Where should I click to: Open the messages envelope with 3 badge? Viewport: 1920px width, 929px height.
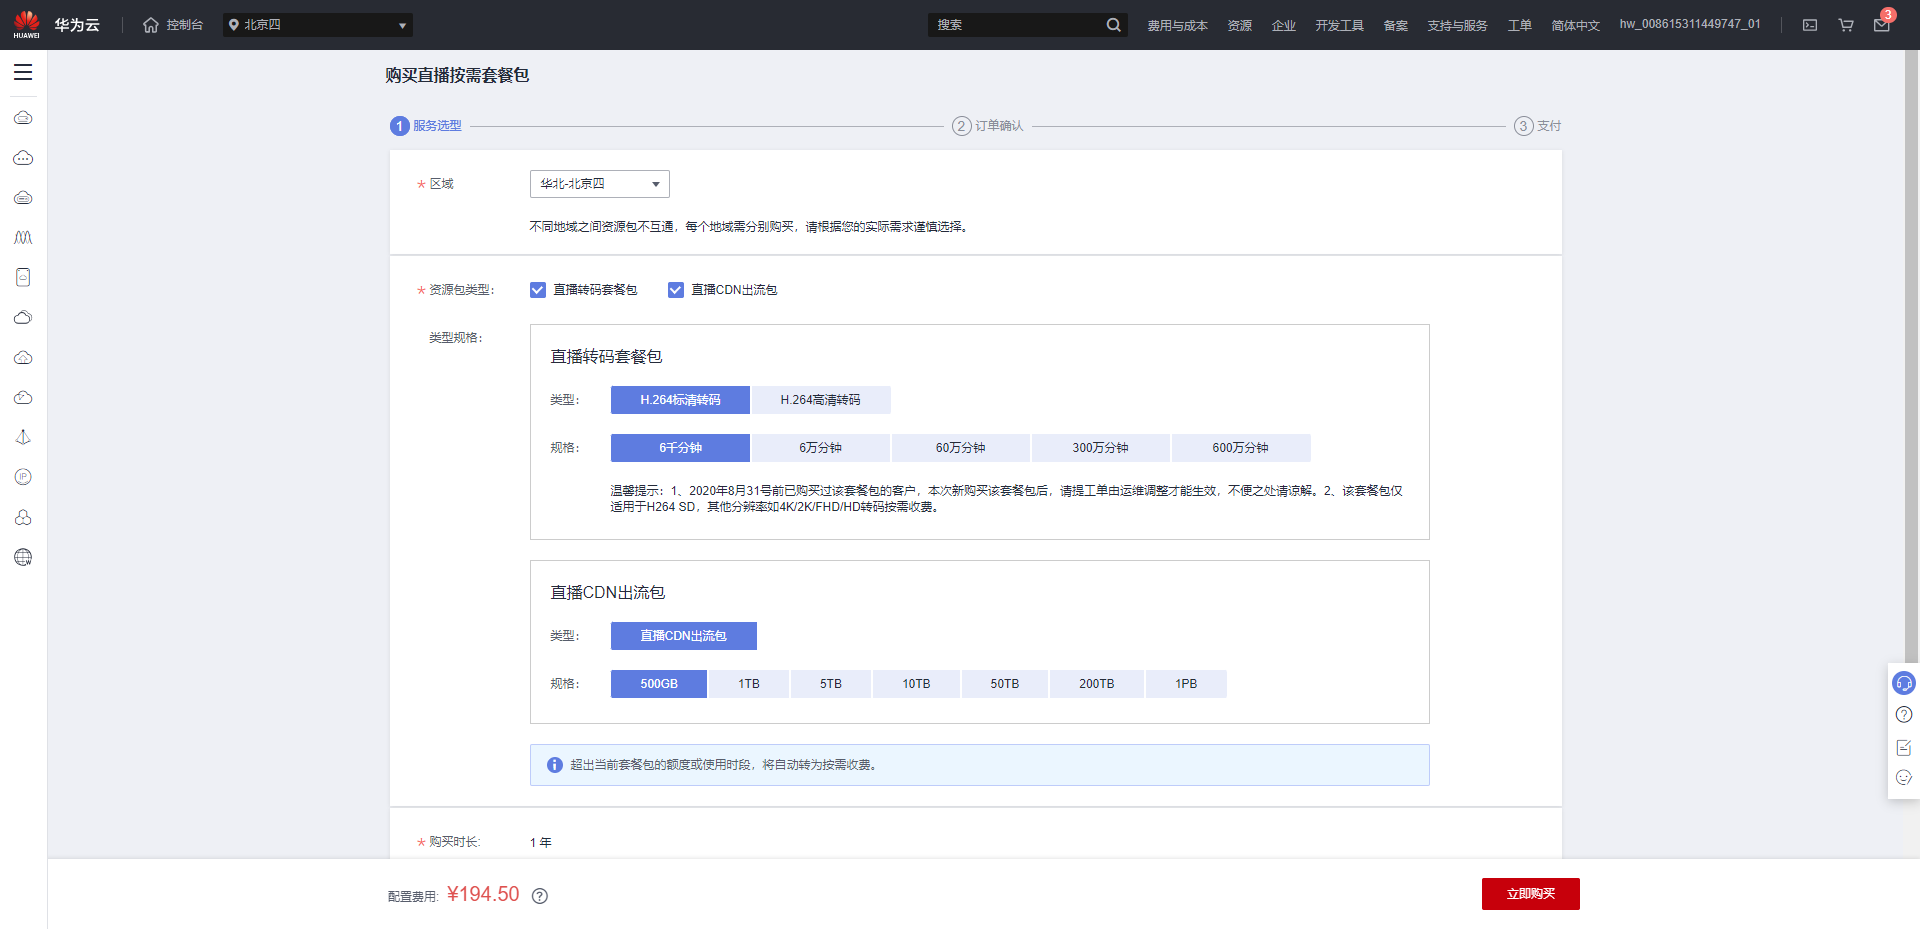1882,25
